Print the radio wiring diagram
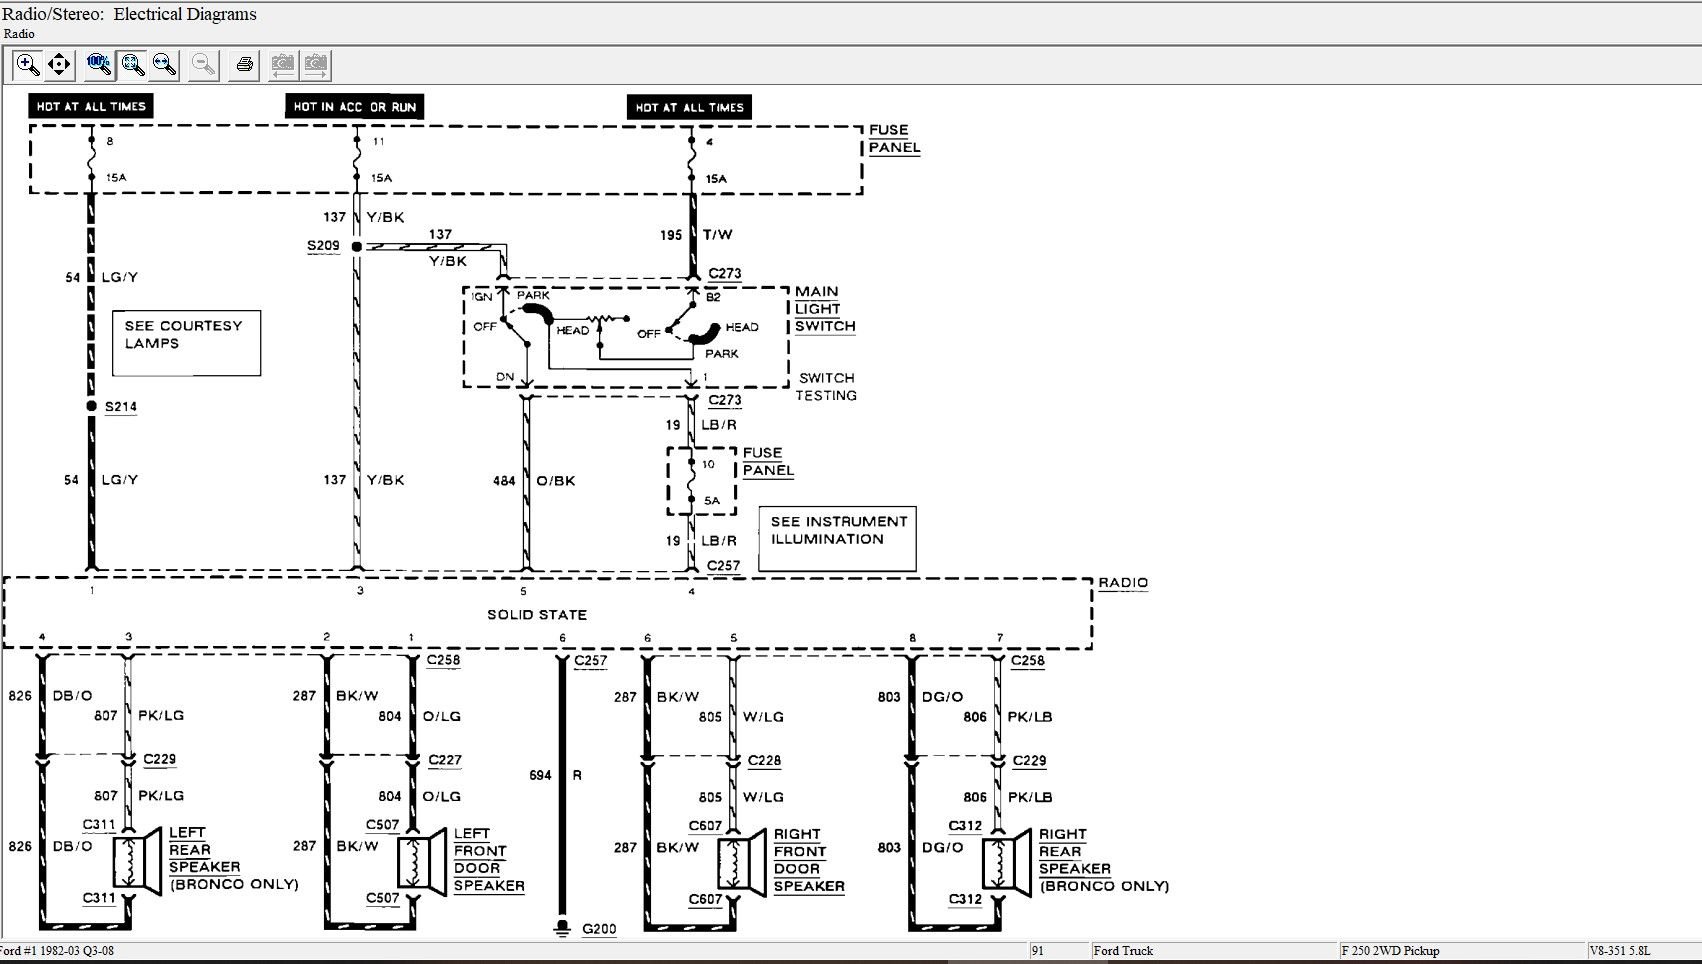This screenshot has width=1702, height=964. click(244, 65)
